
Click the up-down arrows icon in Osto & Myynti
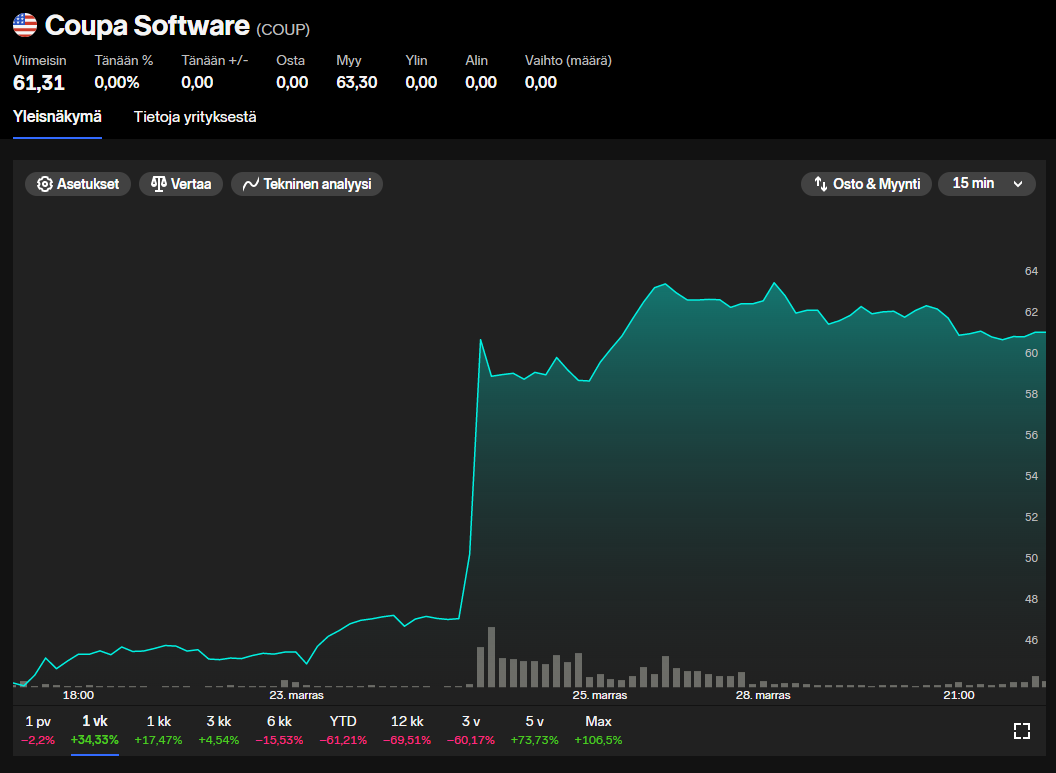pyautogui.click(x=820, y=184)
